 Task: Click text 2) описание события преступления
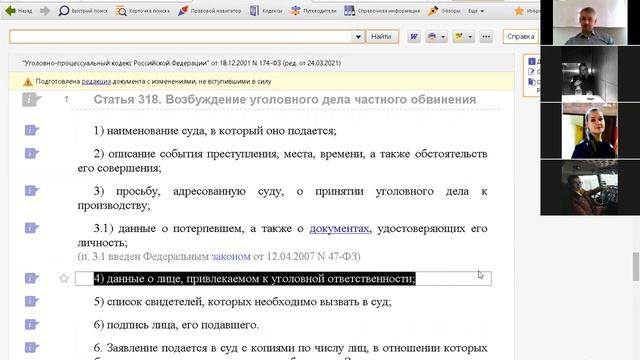(282, 161)
